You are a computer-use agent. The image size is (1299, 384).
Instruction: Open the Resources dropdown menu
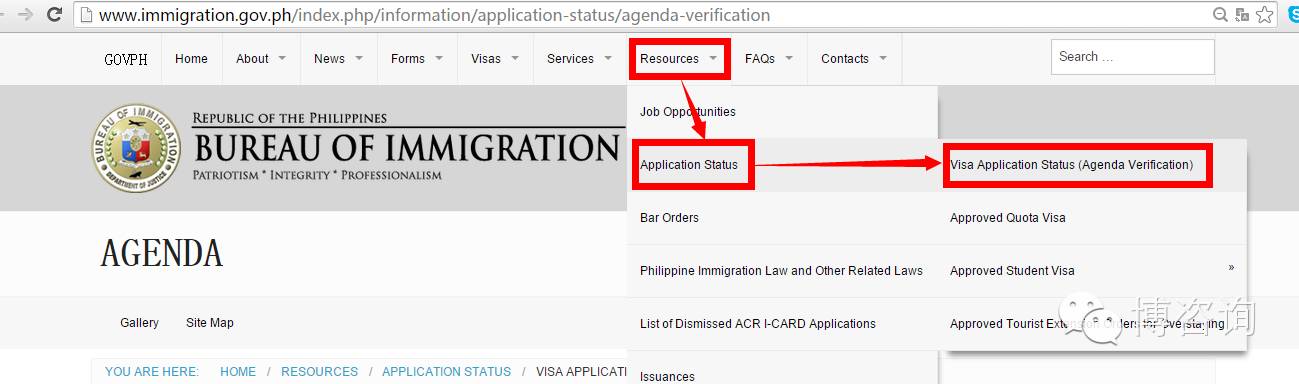679,59
